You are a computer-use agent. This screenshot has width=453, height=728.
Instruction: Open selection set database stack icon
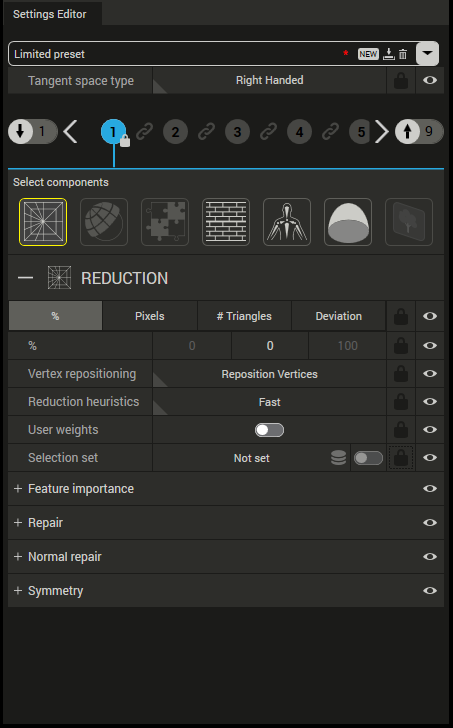[x=338, y=458]
